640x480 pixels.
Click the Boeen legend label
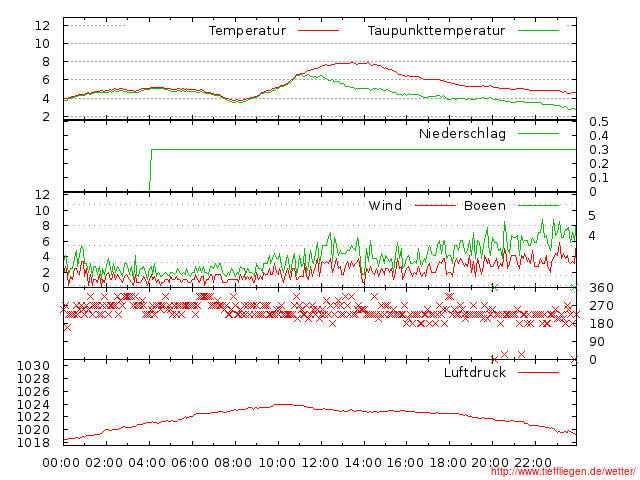point(485,205)
